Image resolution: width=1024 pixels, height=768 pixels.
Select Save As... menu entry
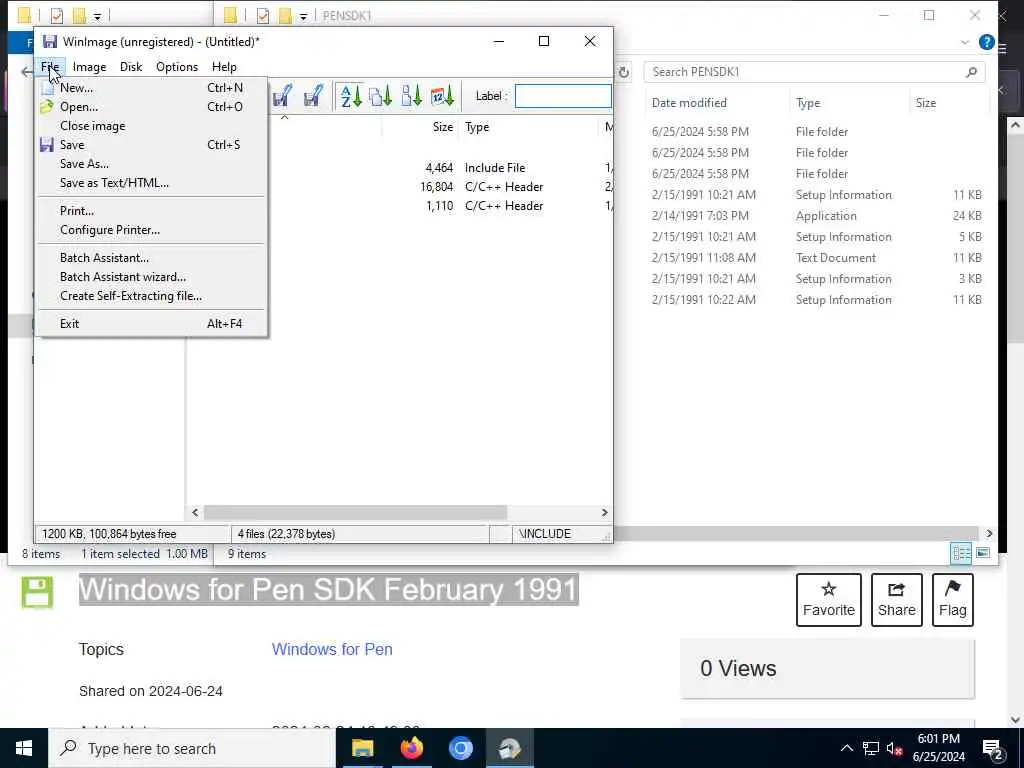(152, 163)
